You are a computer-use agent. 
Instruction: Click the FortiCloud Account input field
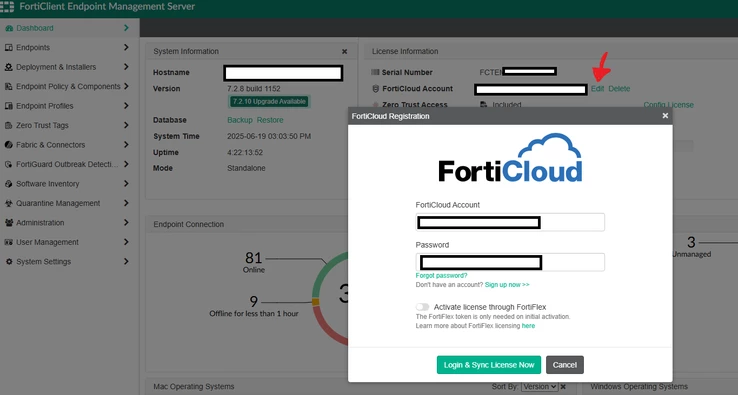[x=510, y=222]
